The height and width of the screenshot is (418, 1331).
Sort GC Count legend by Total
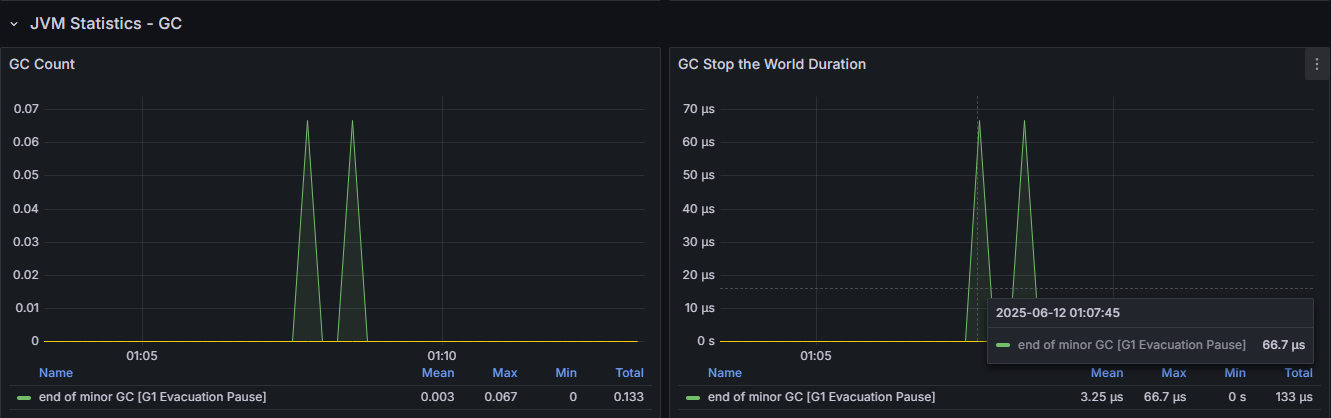tap(629, 373)
